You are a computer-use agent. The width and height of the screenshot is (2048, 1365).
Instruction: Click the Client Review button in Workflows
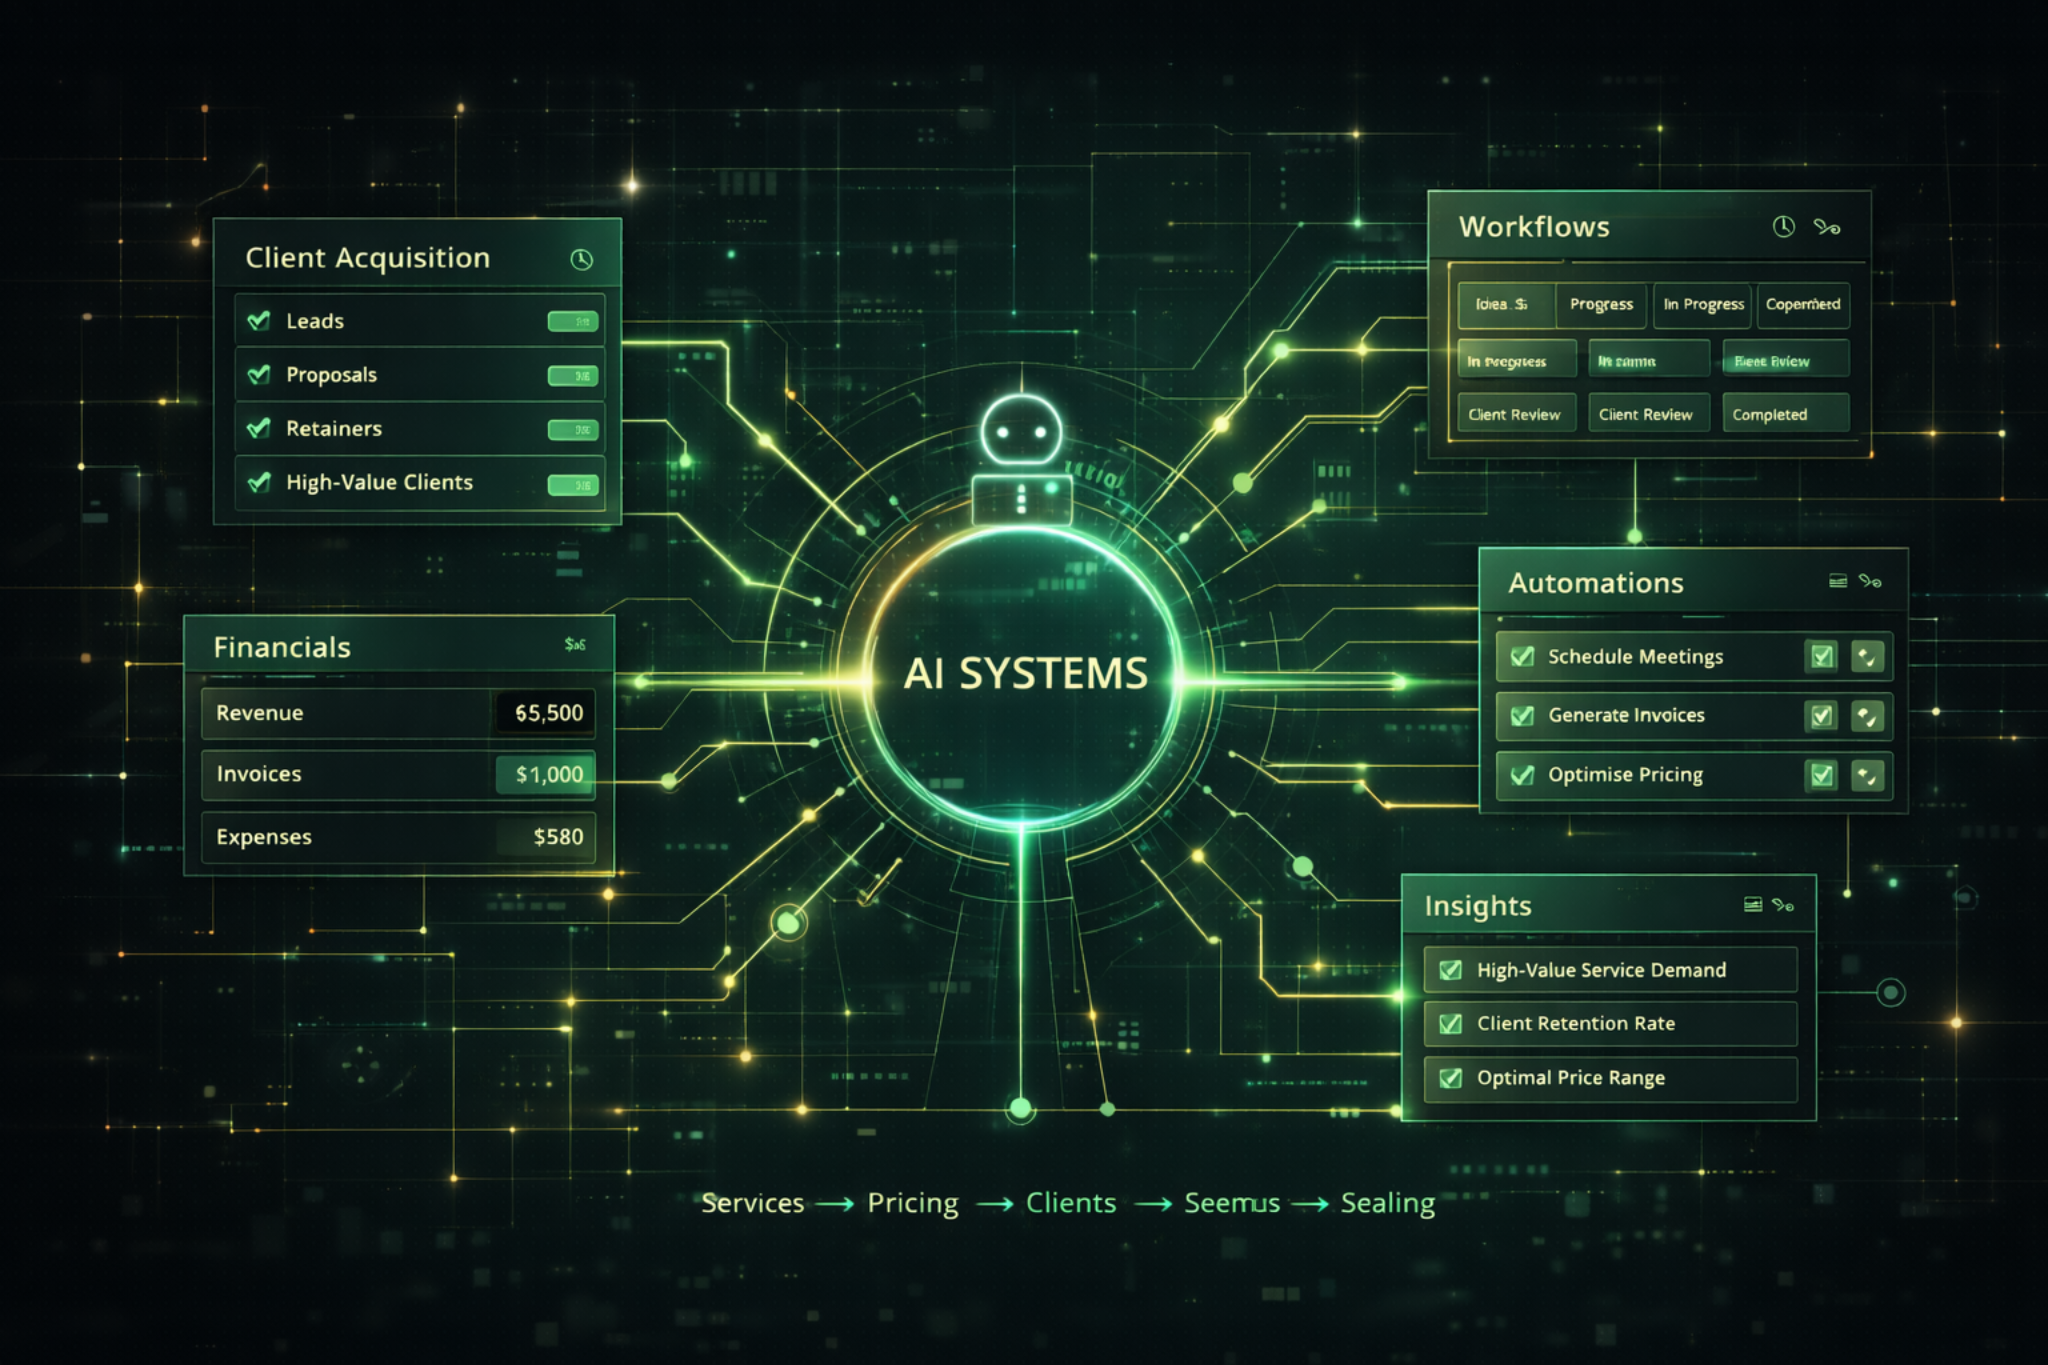coord(1516,413)
